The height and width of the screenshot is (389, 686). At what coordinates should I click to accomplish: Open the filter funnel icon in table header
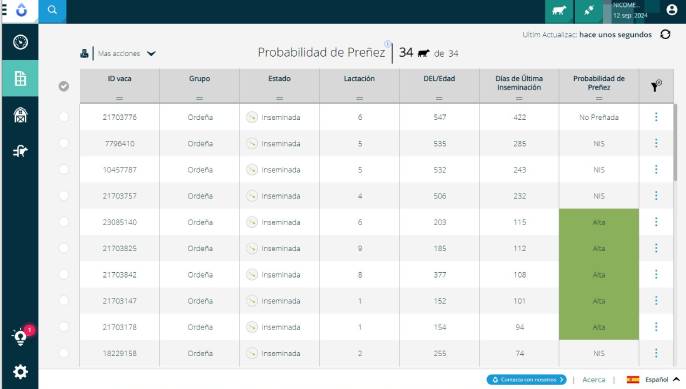point(655,86)
